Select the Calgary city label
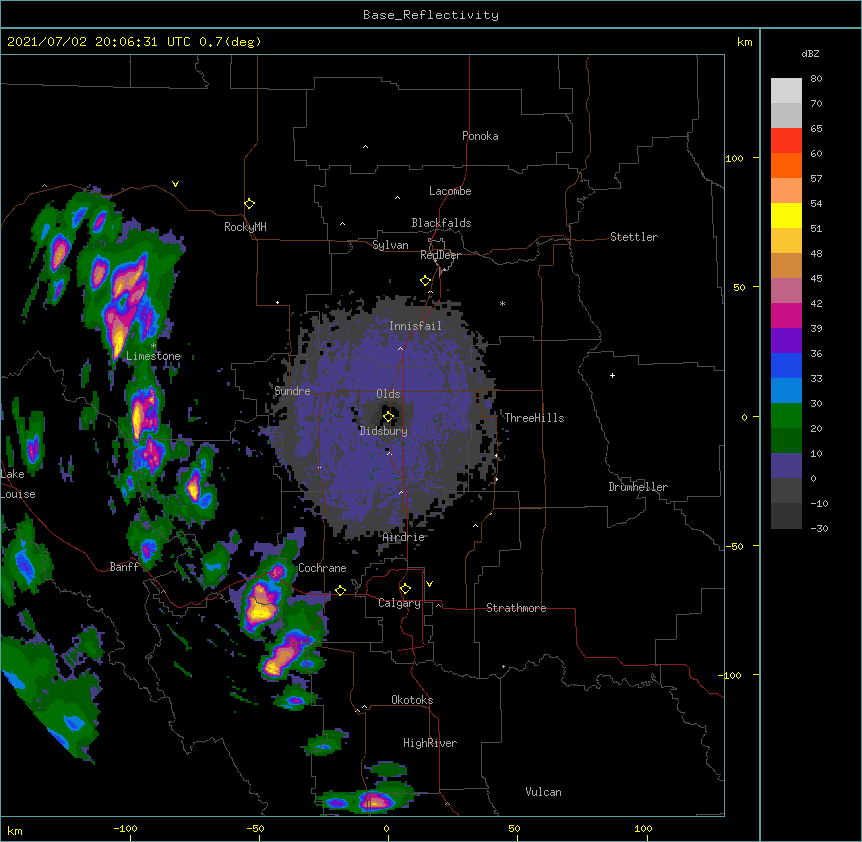The width and height of the screenshot is (862, 842). click(399, 603)
